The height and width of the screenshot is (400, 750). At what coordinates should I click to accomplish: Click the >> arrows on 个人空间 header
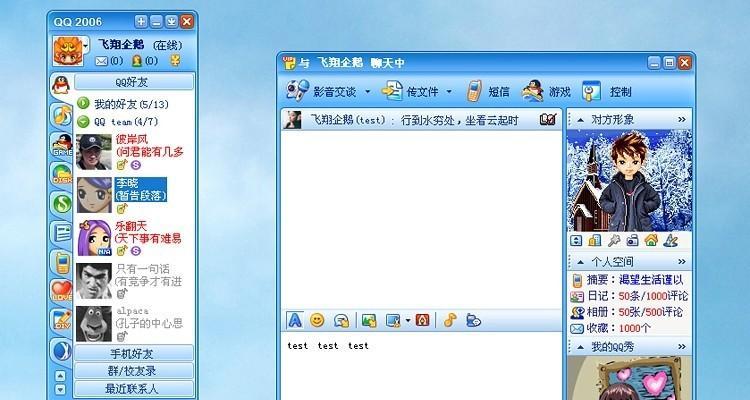pos(682,262)
